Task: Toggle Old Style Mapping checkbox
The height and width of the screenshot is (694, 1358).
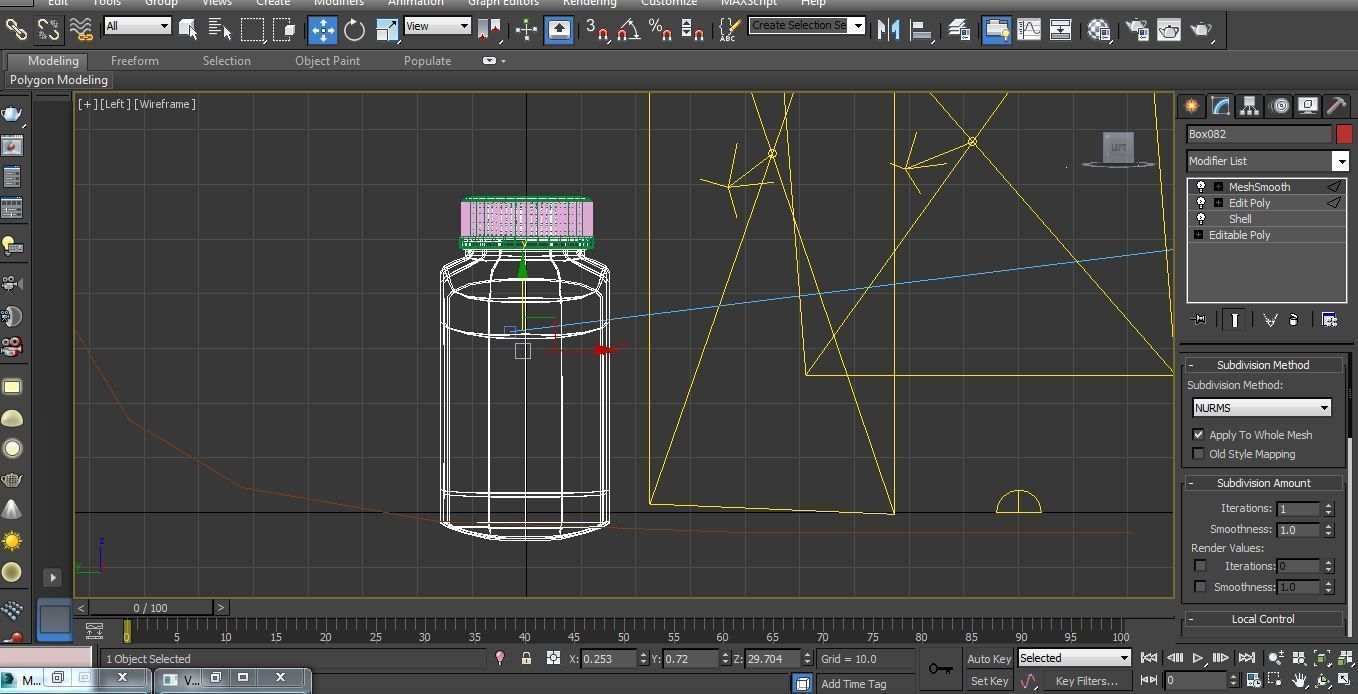Action: click(x=1198, y=454)
